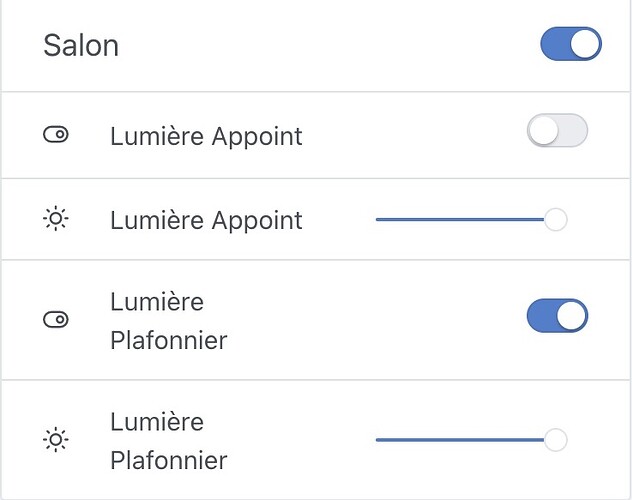632x500 pixels.
Task: Click the Lumière Appoint switch entity icon
Action: coord(56,136)
